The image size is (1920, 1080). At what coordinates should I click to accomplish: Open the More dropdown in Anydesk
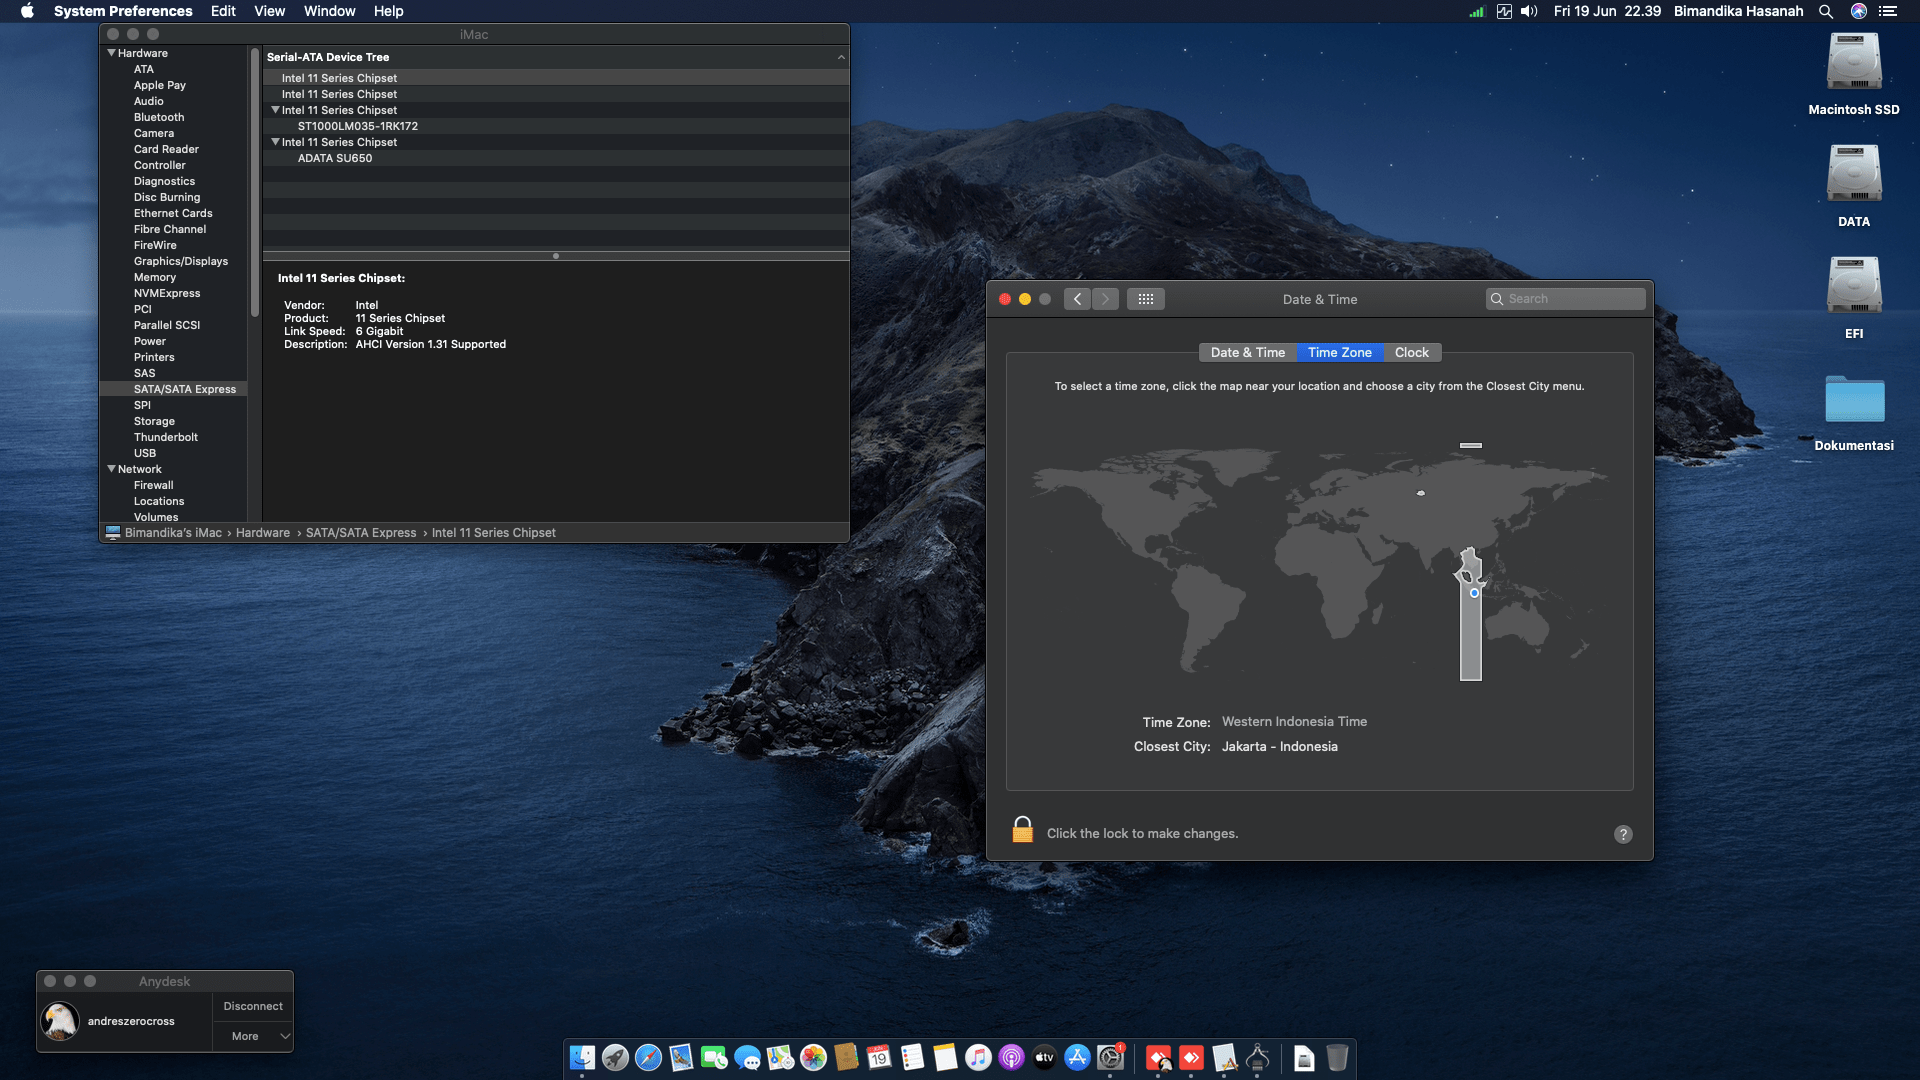pyautogui.click(x=253, y=1036)
